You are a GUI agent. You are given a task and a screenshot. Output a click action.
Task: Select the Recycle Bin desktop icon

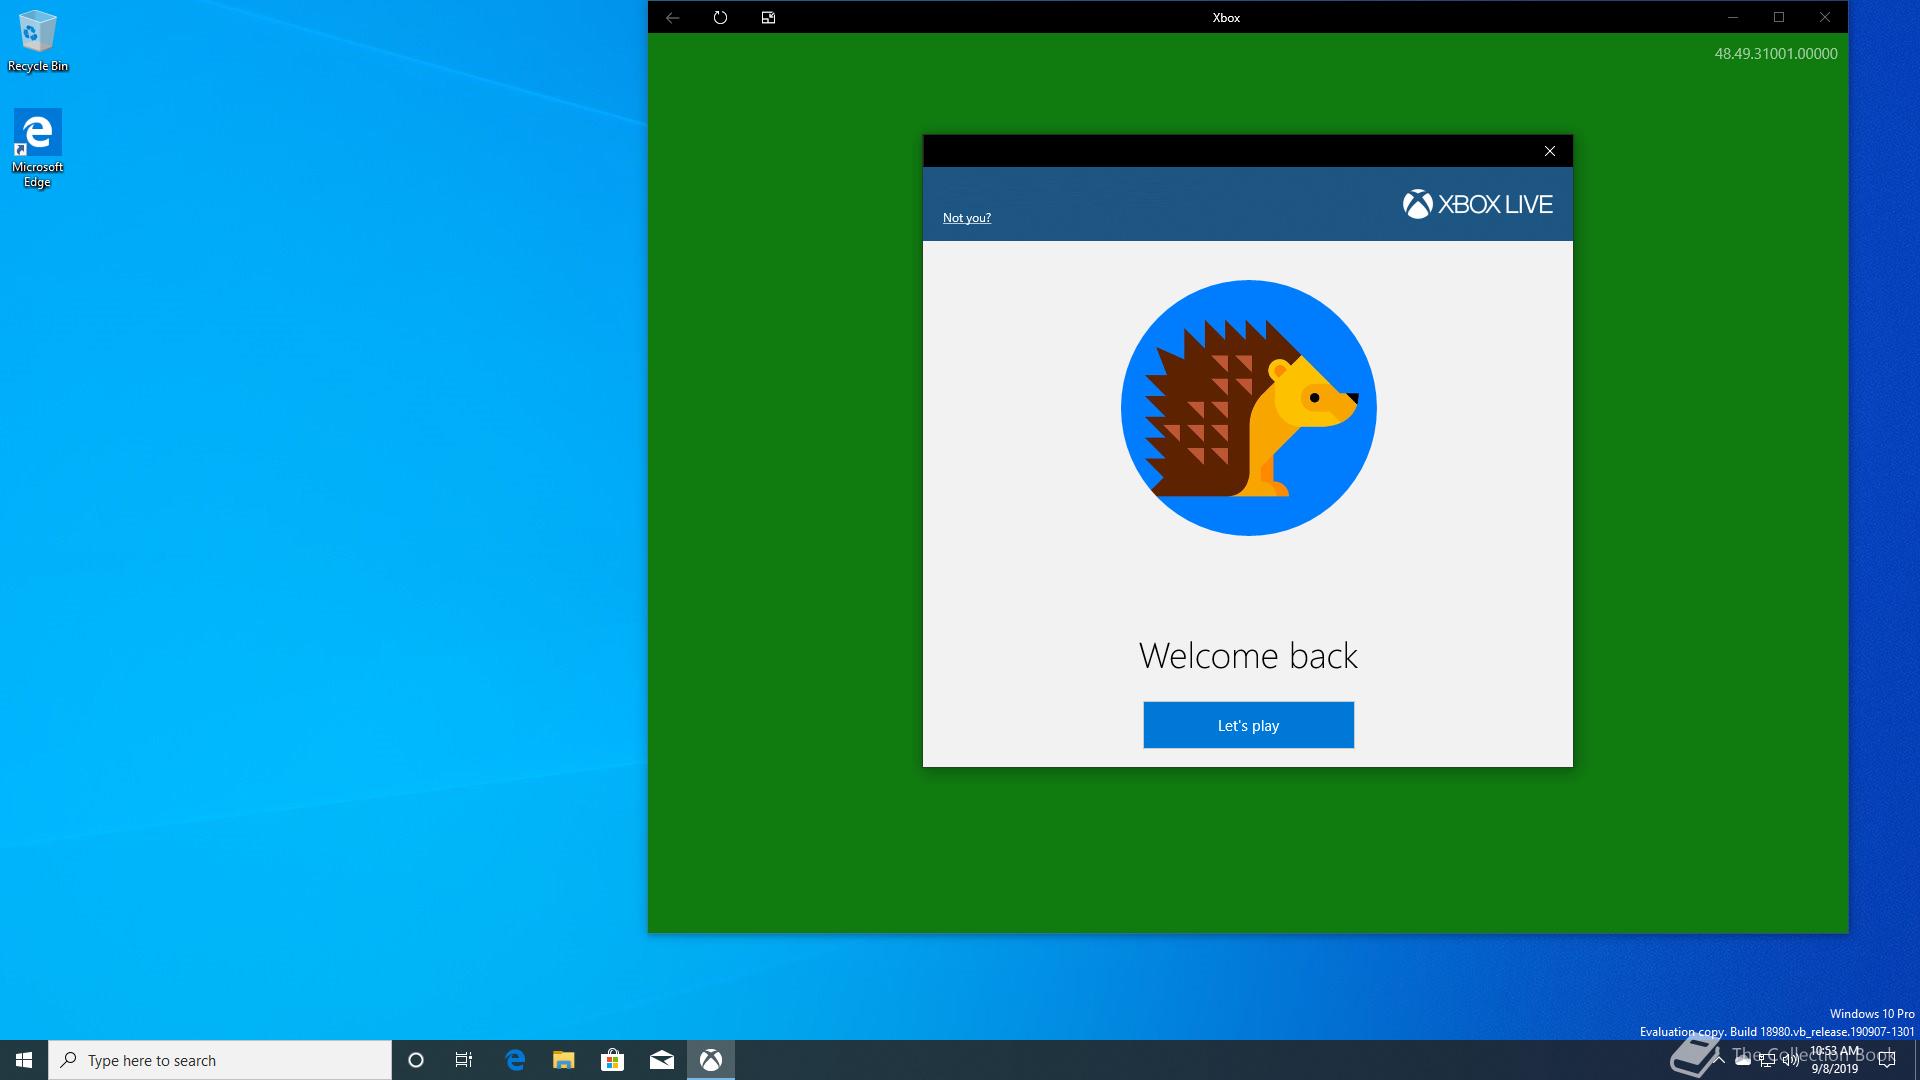point(38,41)
